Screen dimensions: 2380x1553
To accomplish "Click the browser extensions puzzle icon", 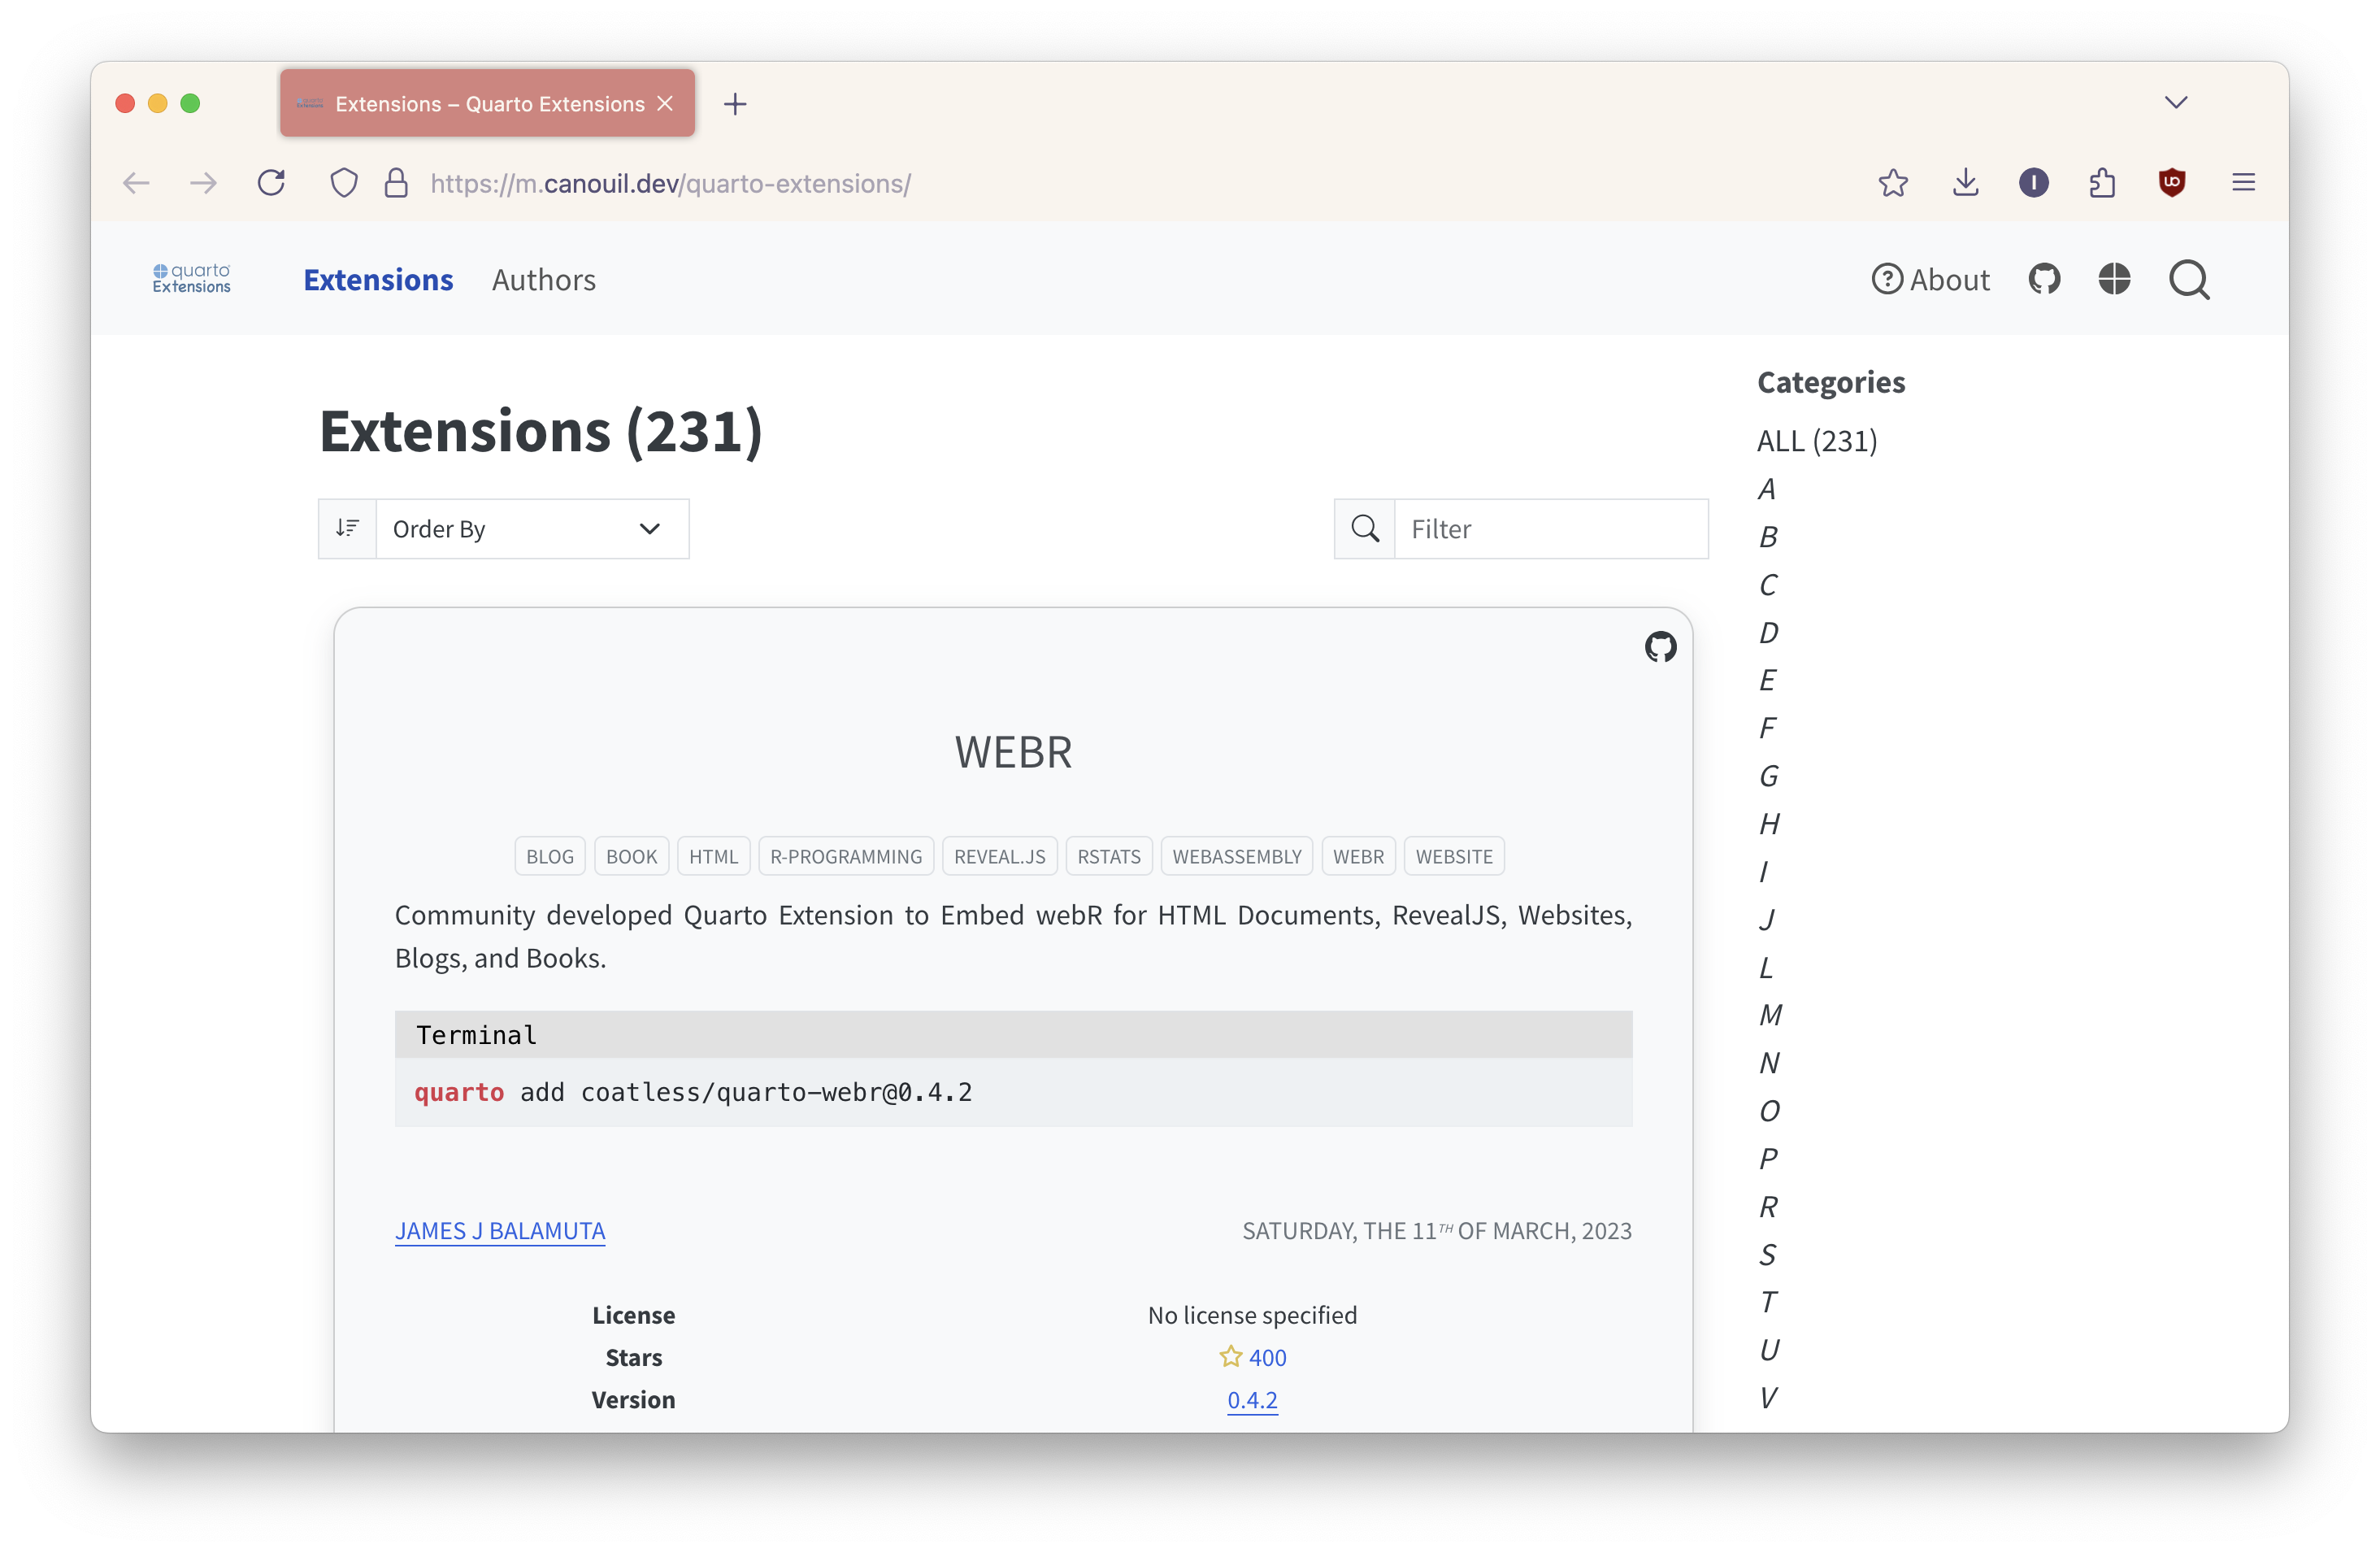I will [2102, 183].
